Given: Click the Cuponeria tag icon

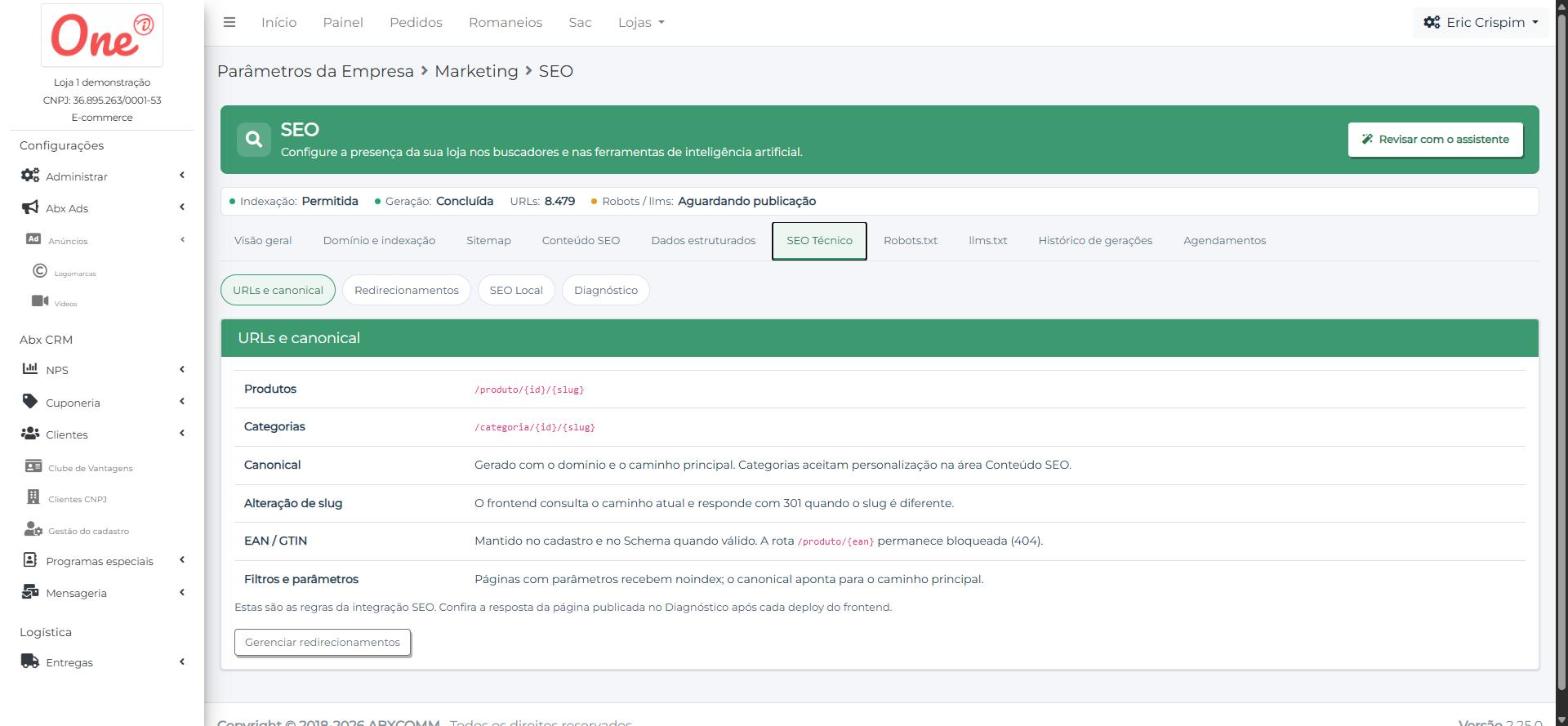Looking at the screenshot, I should 30,402.
